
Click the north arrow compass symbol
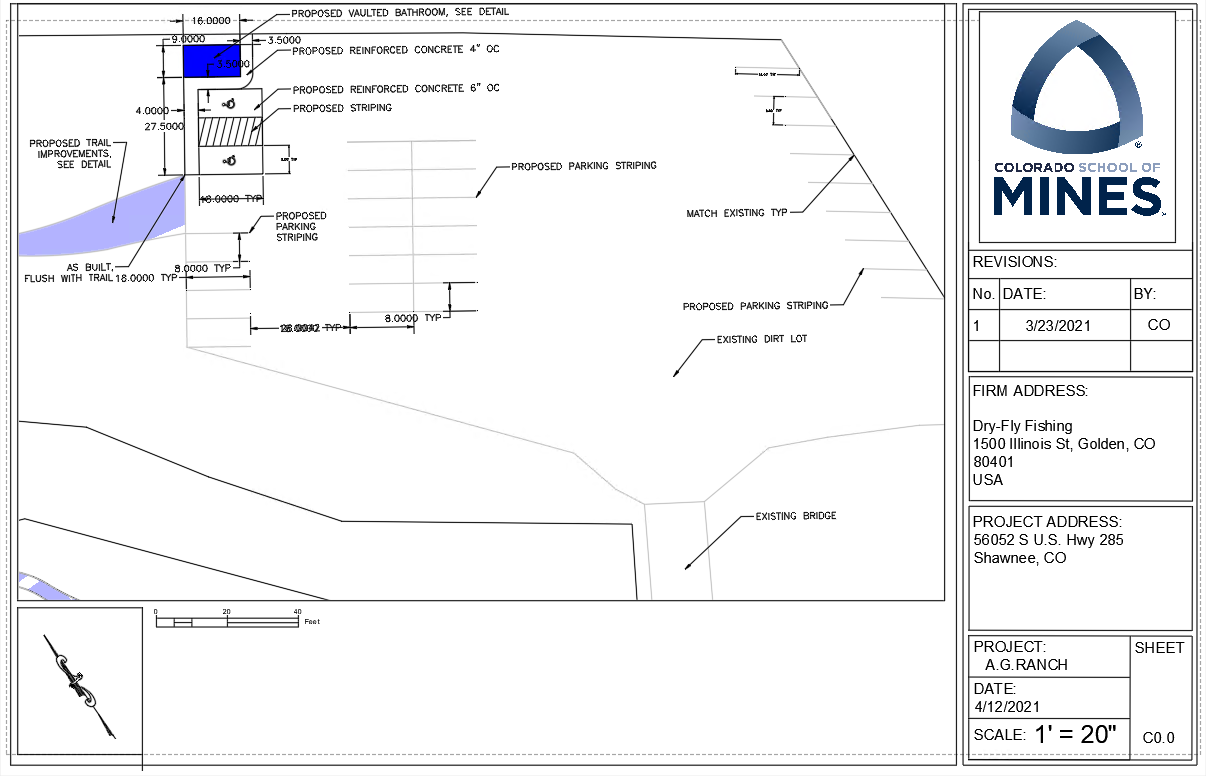tap(80, 685)
